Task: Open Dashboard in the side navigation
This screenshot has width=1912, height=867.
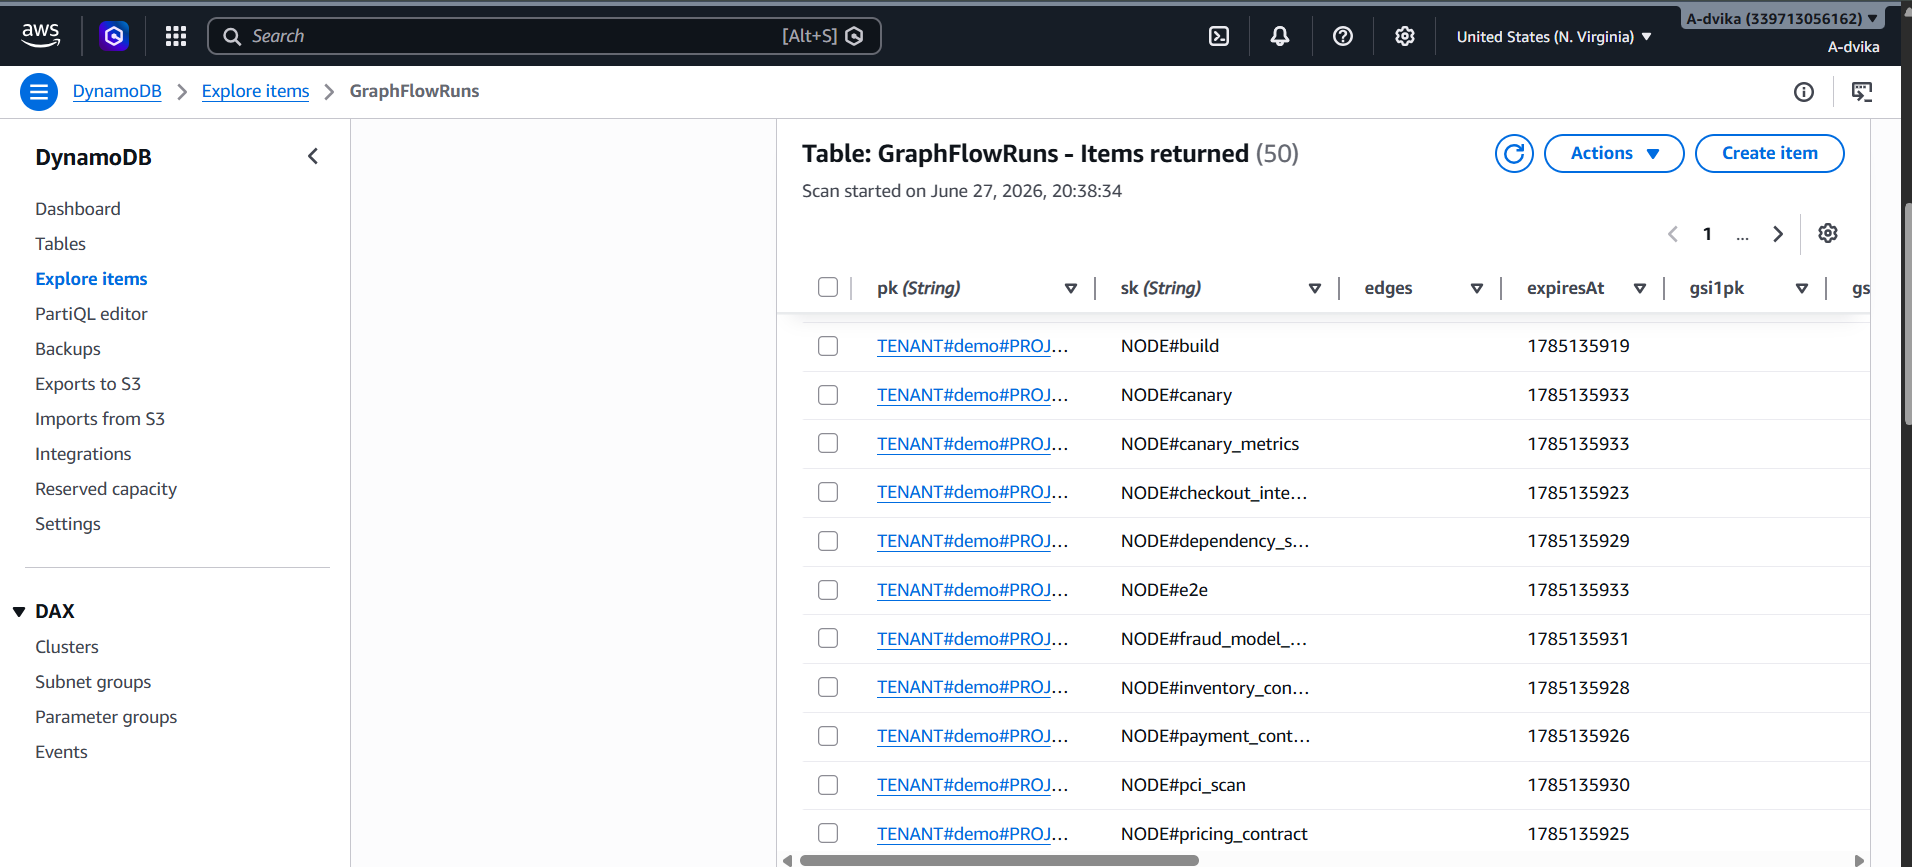Action: 78,209
